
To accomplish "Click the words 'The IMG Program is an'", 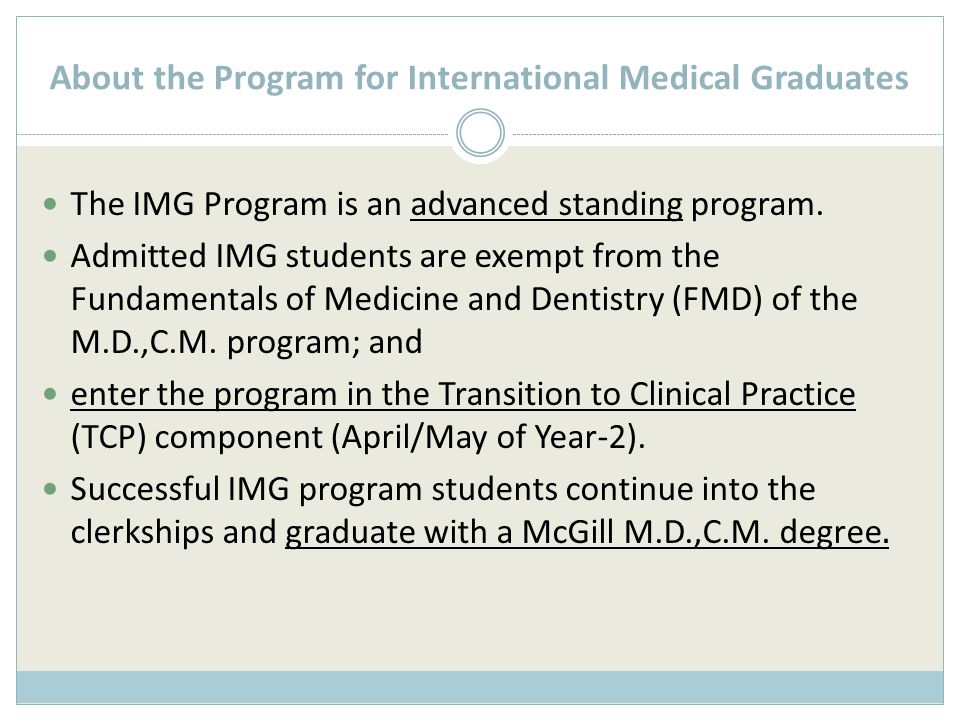I will click(236, 204).
